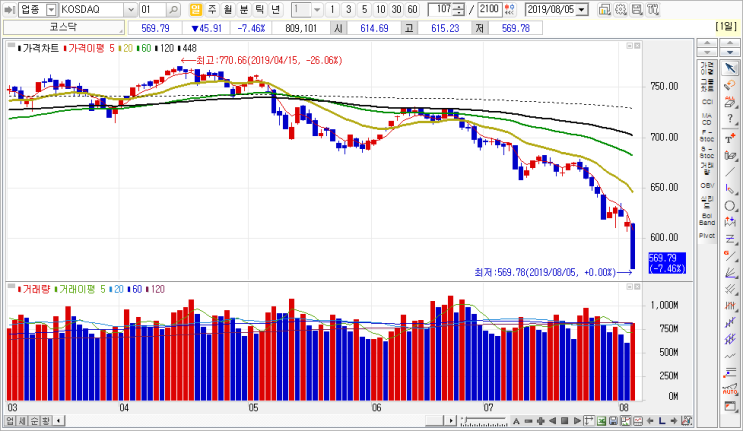Select the Fibonacci fan lines tool

coord(730,272)
